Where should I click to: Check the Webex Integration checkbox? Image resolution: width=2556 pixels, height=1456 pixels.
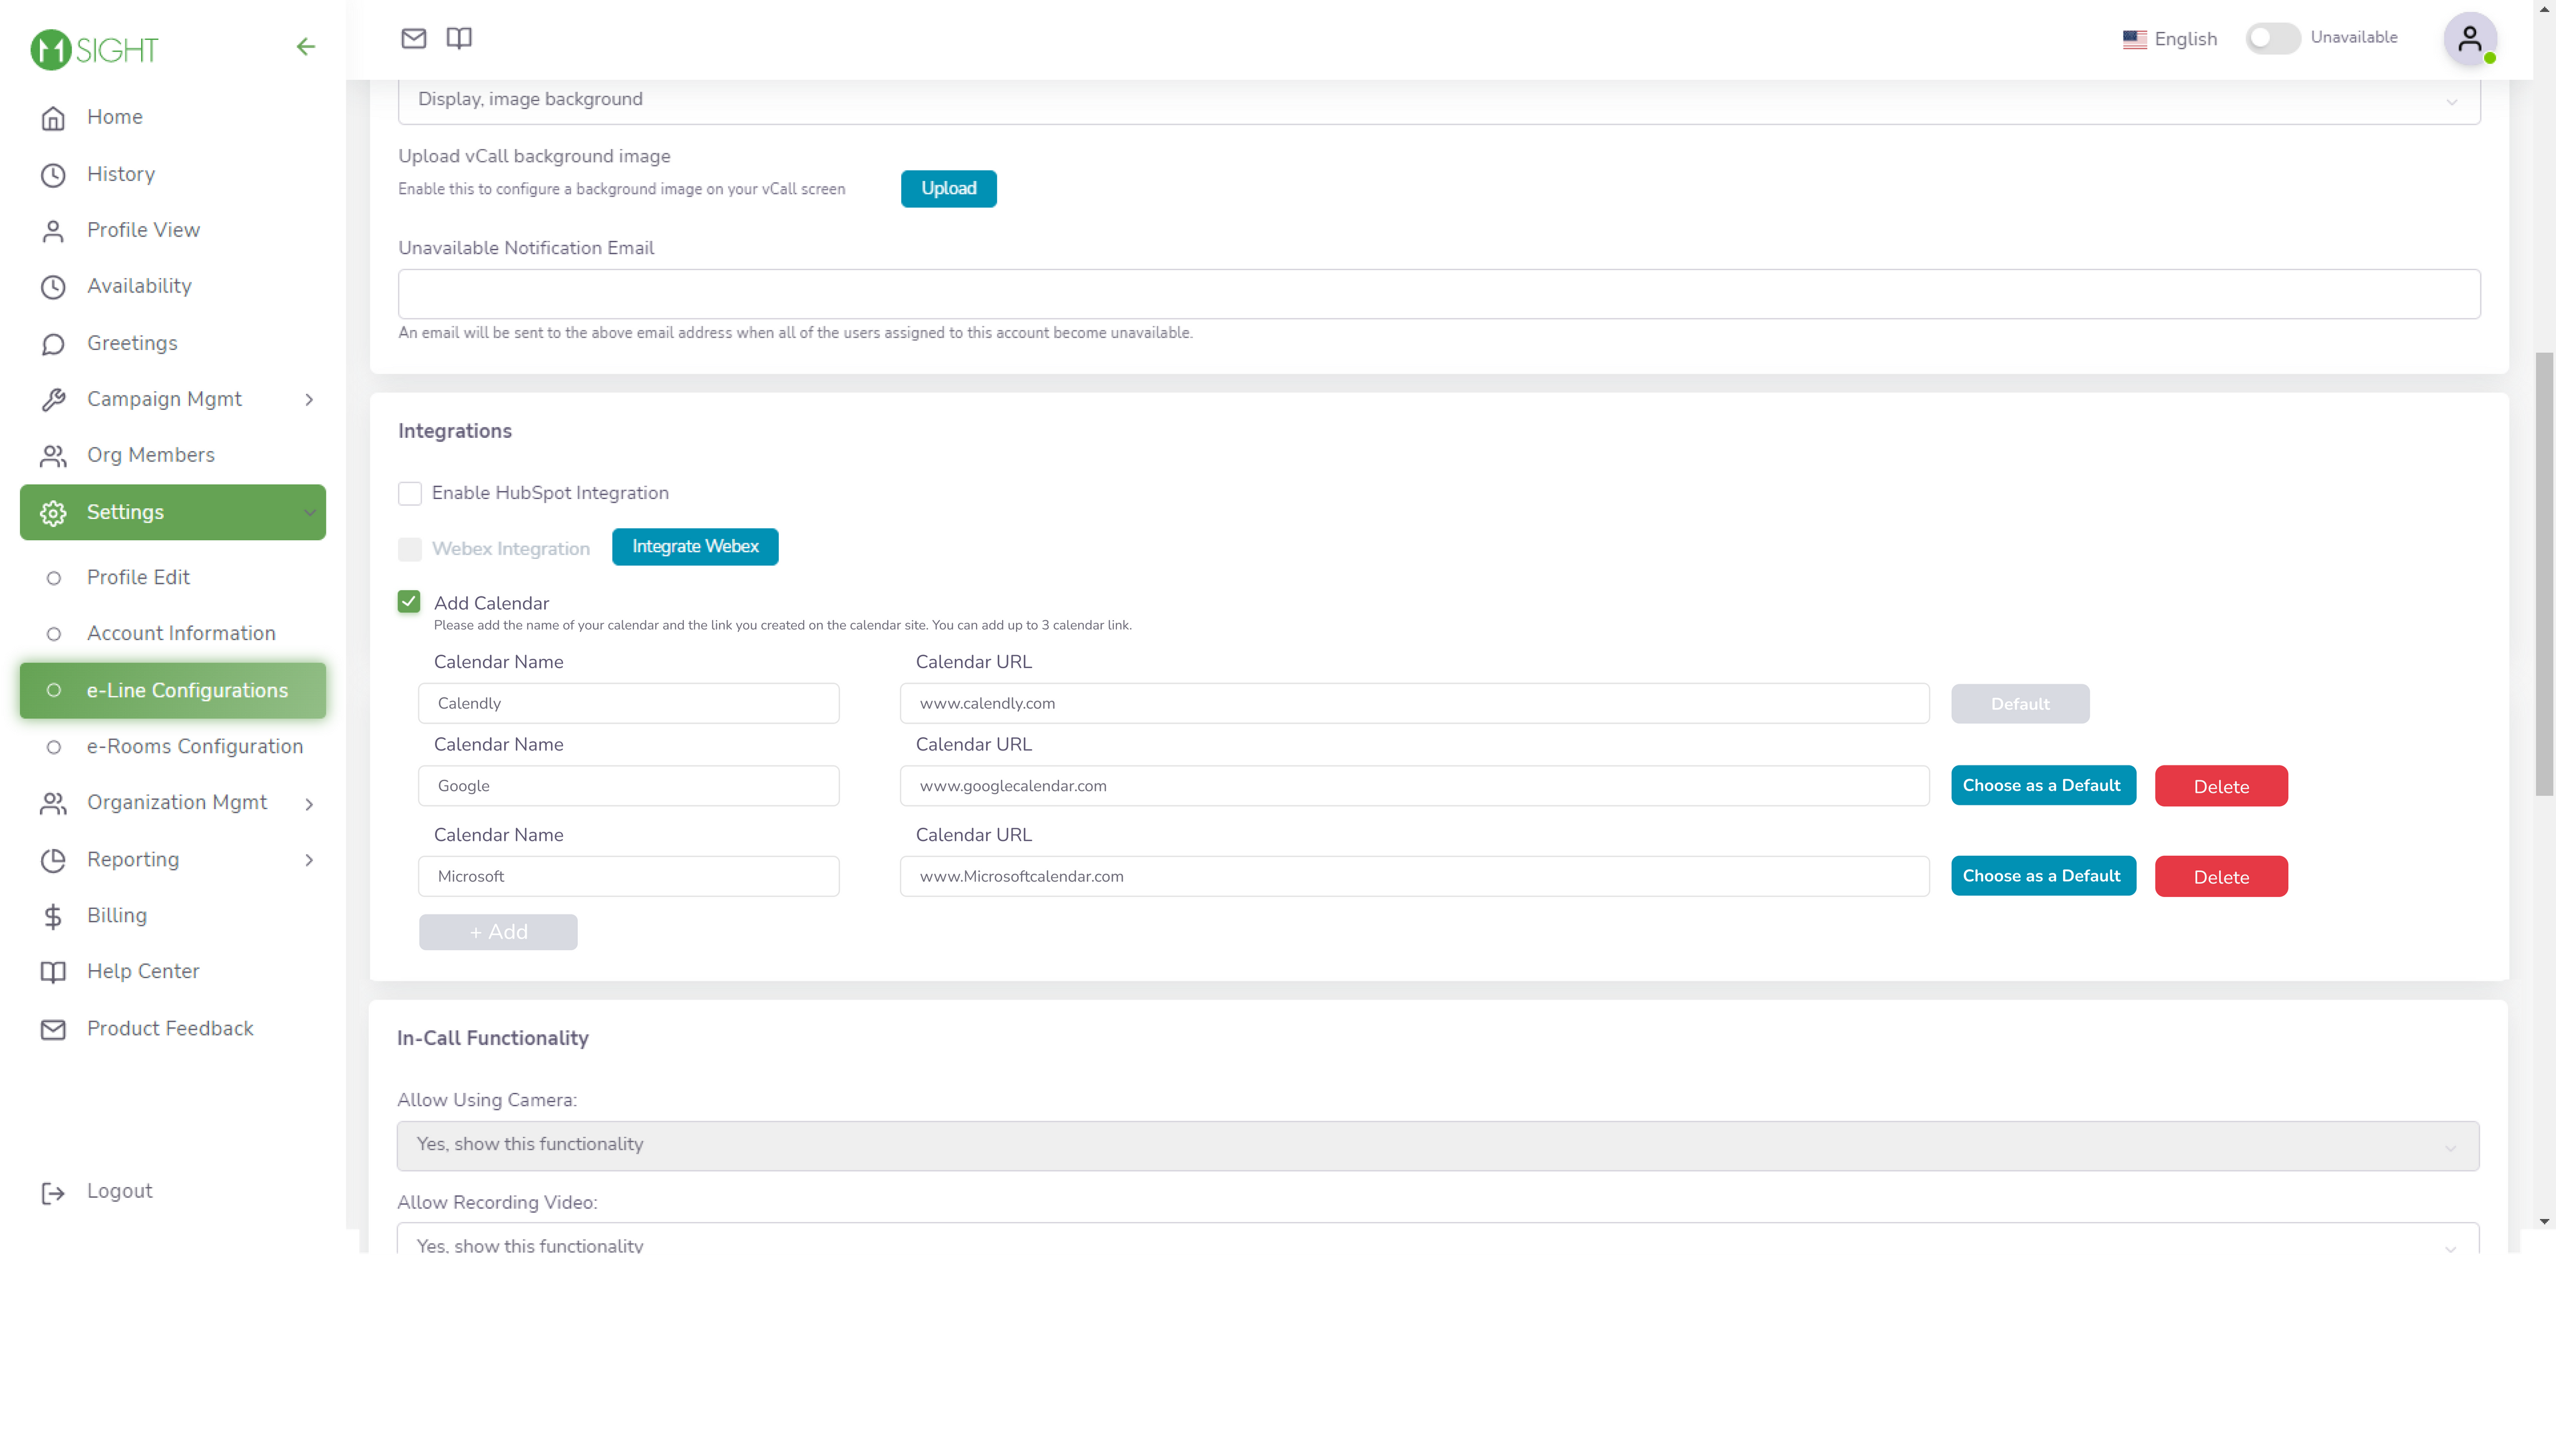(410, 549)
